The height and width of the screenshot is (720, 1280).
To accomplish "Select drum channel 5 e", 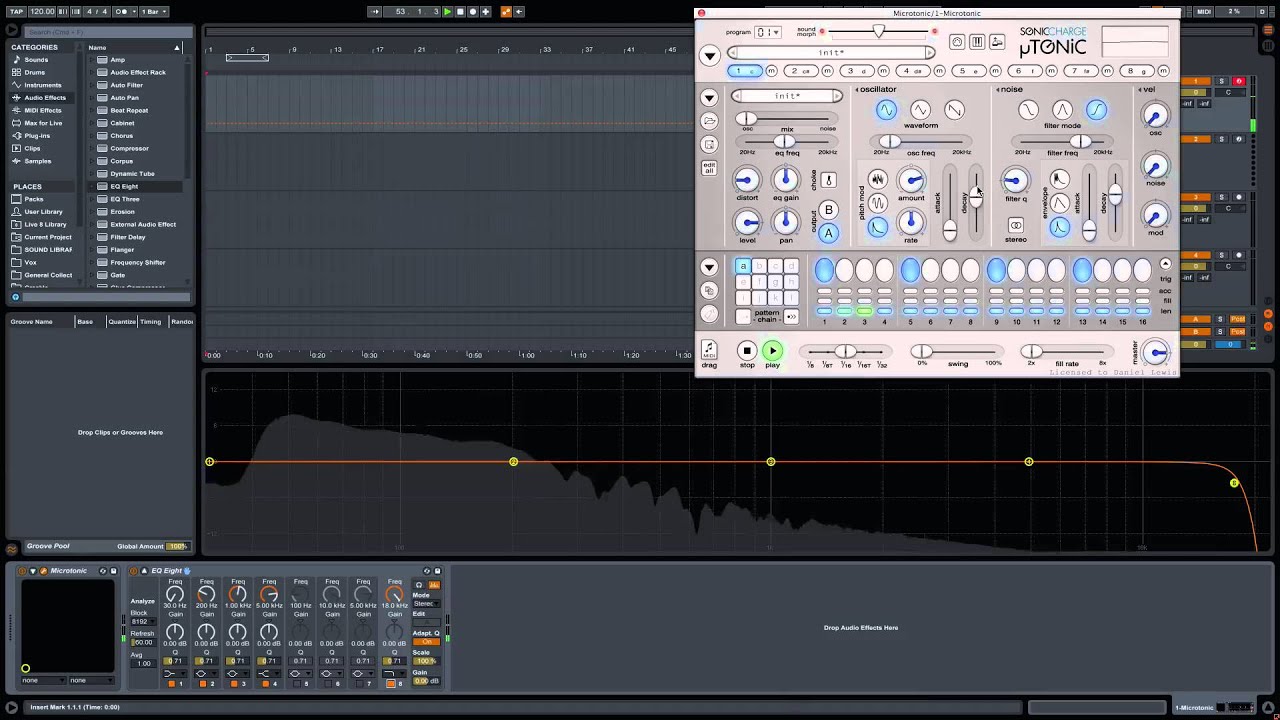I will pyautogui.click(x=968, y=71).
